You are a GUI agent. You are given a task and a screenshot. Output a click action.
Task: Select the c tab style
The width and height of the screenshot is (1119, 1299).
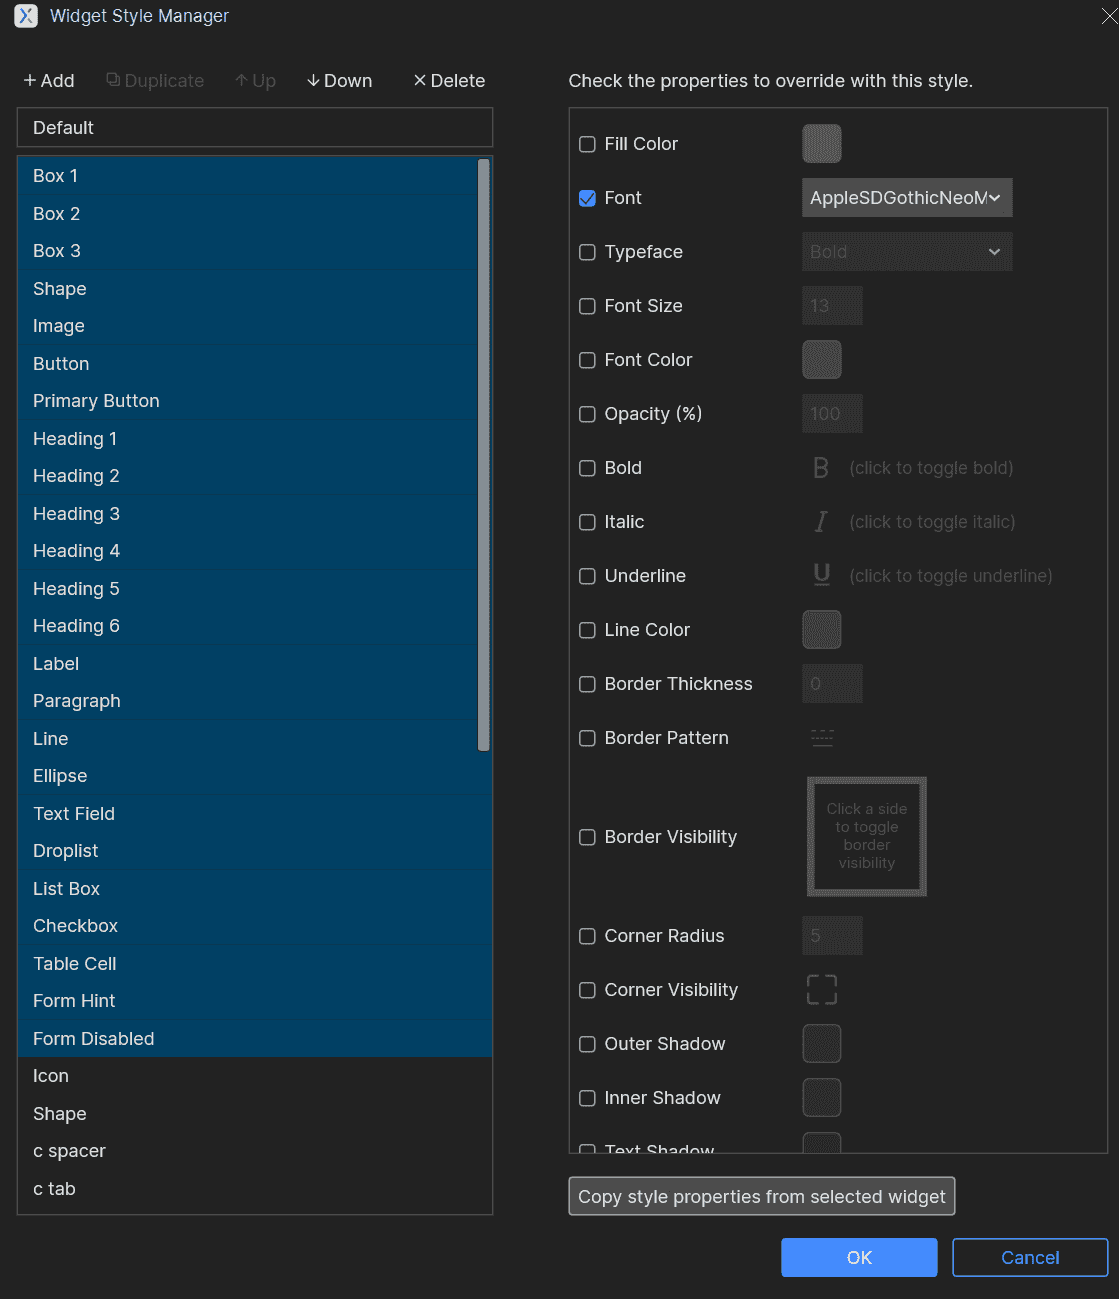coord(255,1189)
